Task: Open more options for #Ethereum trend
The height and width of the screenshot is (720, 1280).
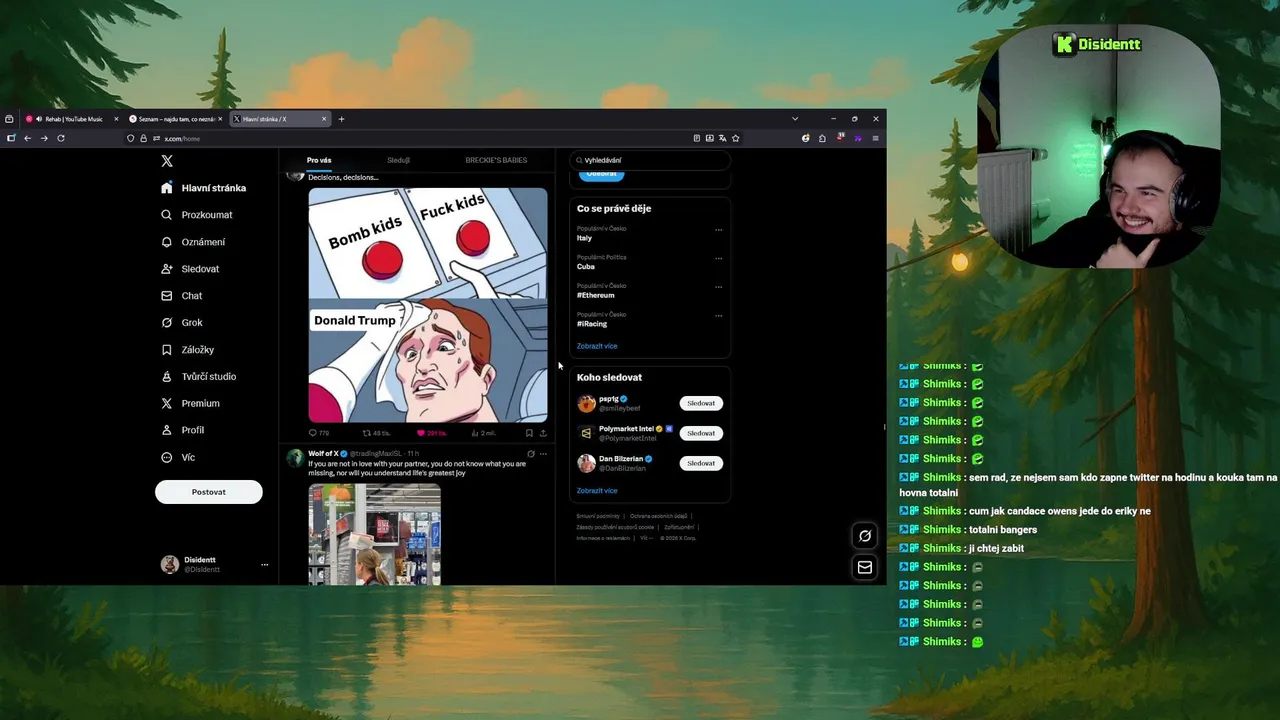Action: click(x=718, y=287)
